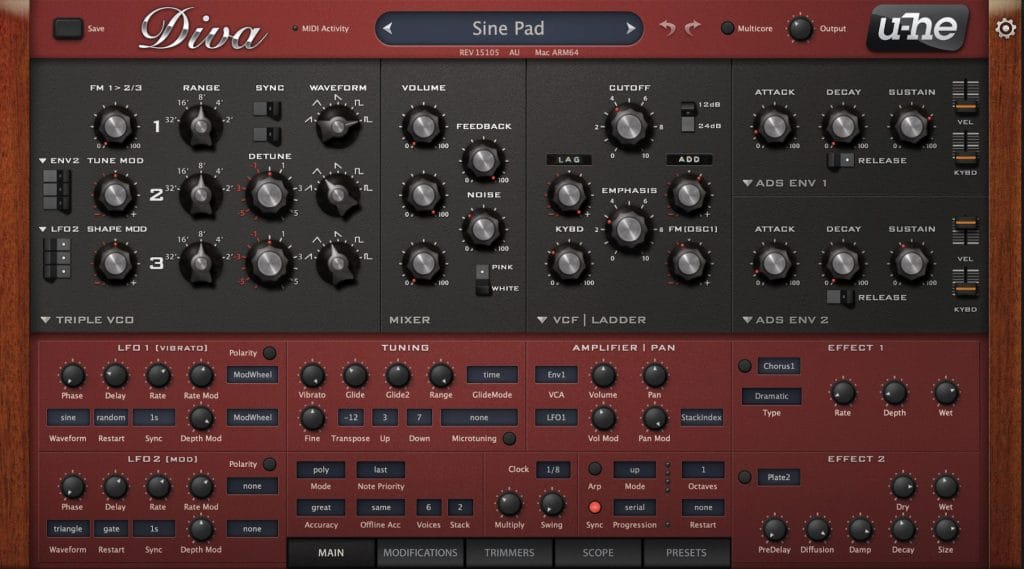Screen dimensions: 1024x569
Task: Enable the arpeggiator Arp button
Action: coord(594,469)
